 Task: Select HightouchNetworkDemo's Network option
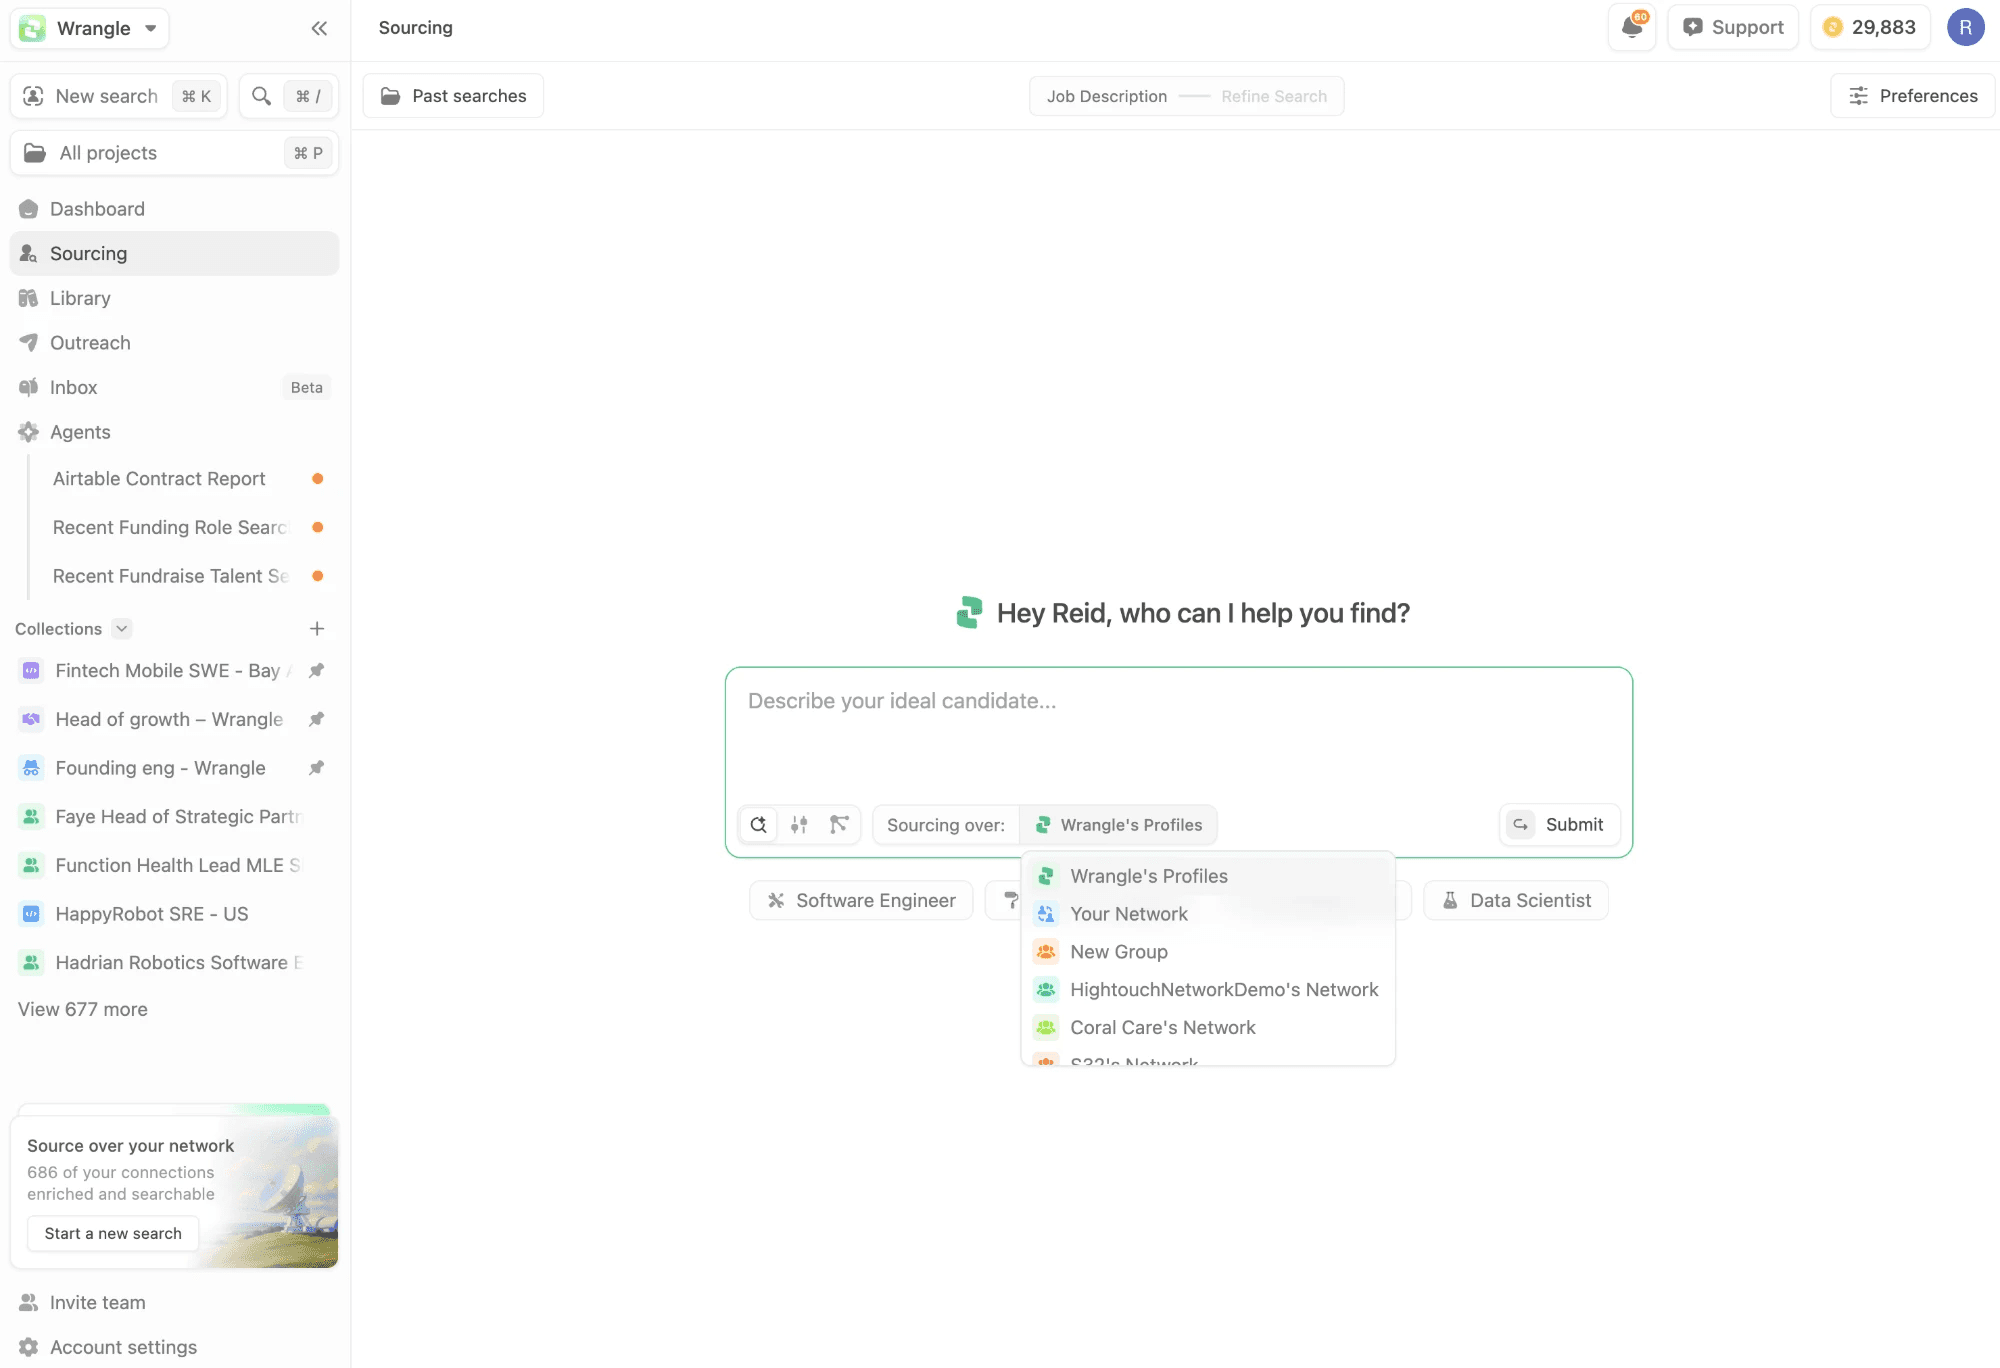[x=1208, y=990]
